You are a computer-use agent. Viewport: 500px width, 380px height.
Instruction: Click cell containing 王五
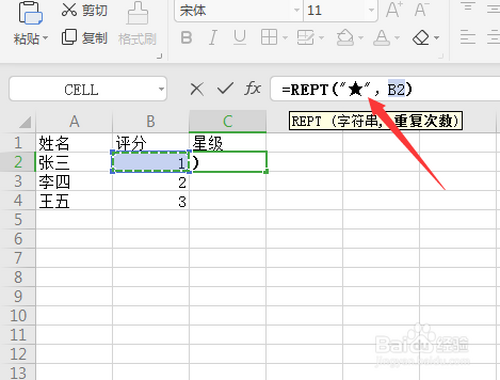74,201
